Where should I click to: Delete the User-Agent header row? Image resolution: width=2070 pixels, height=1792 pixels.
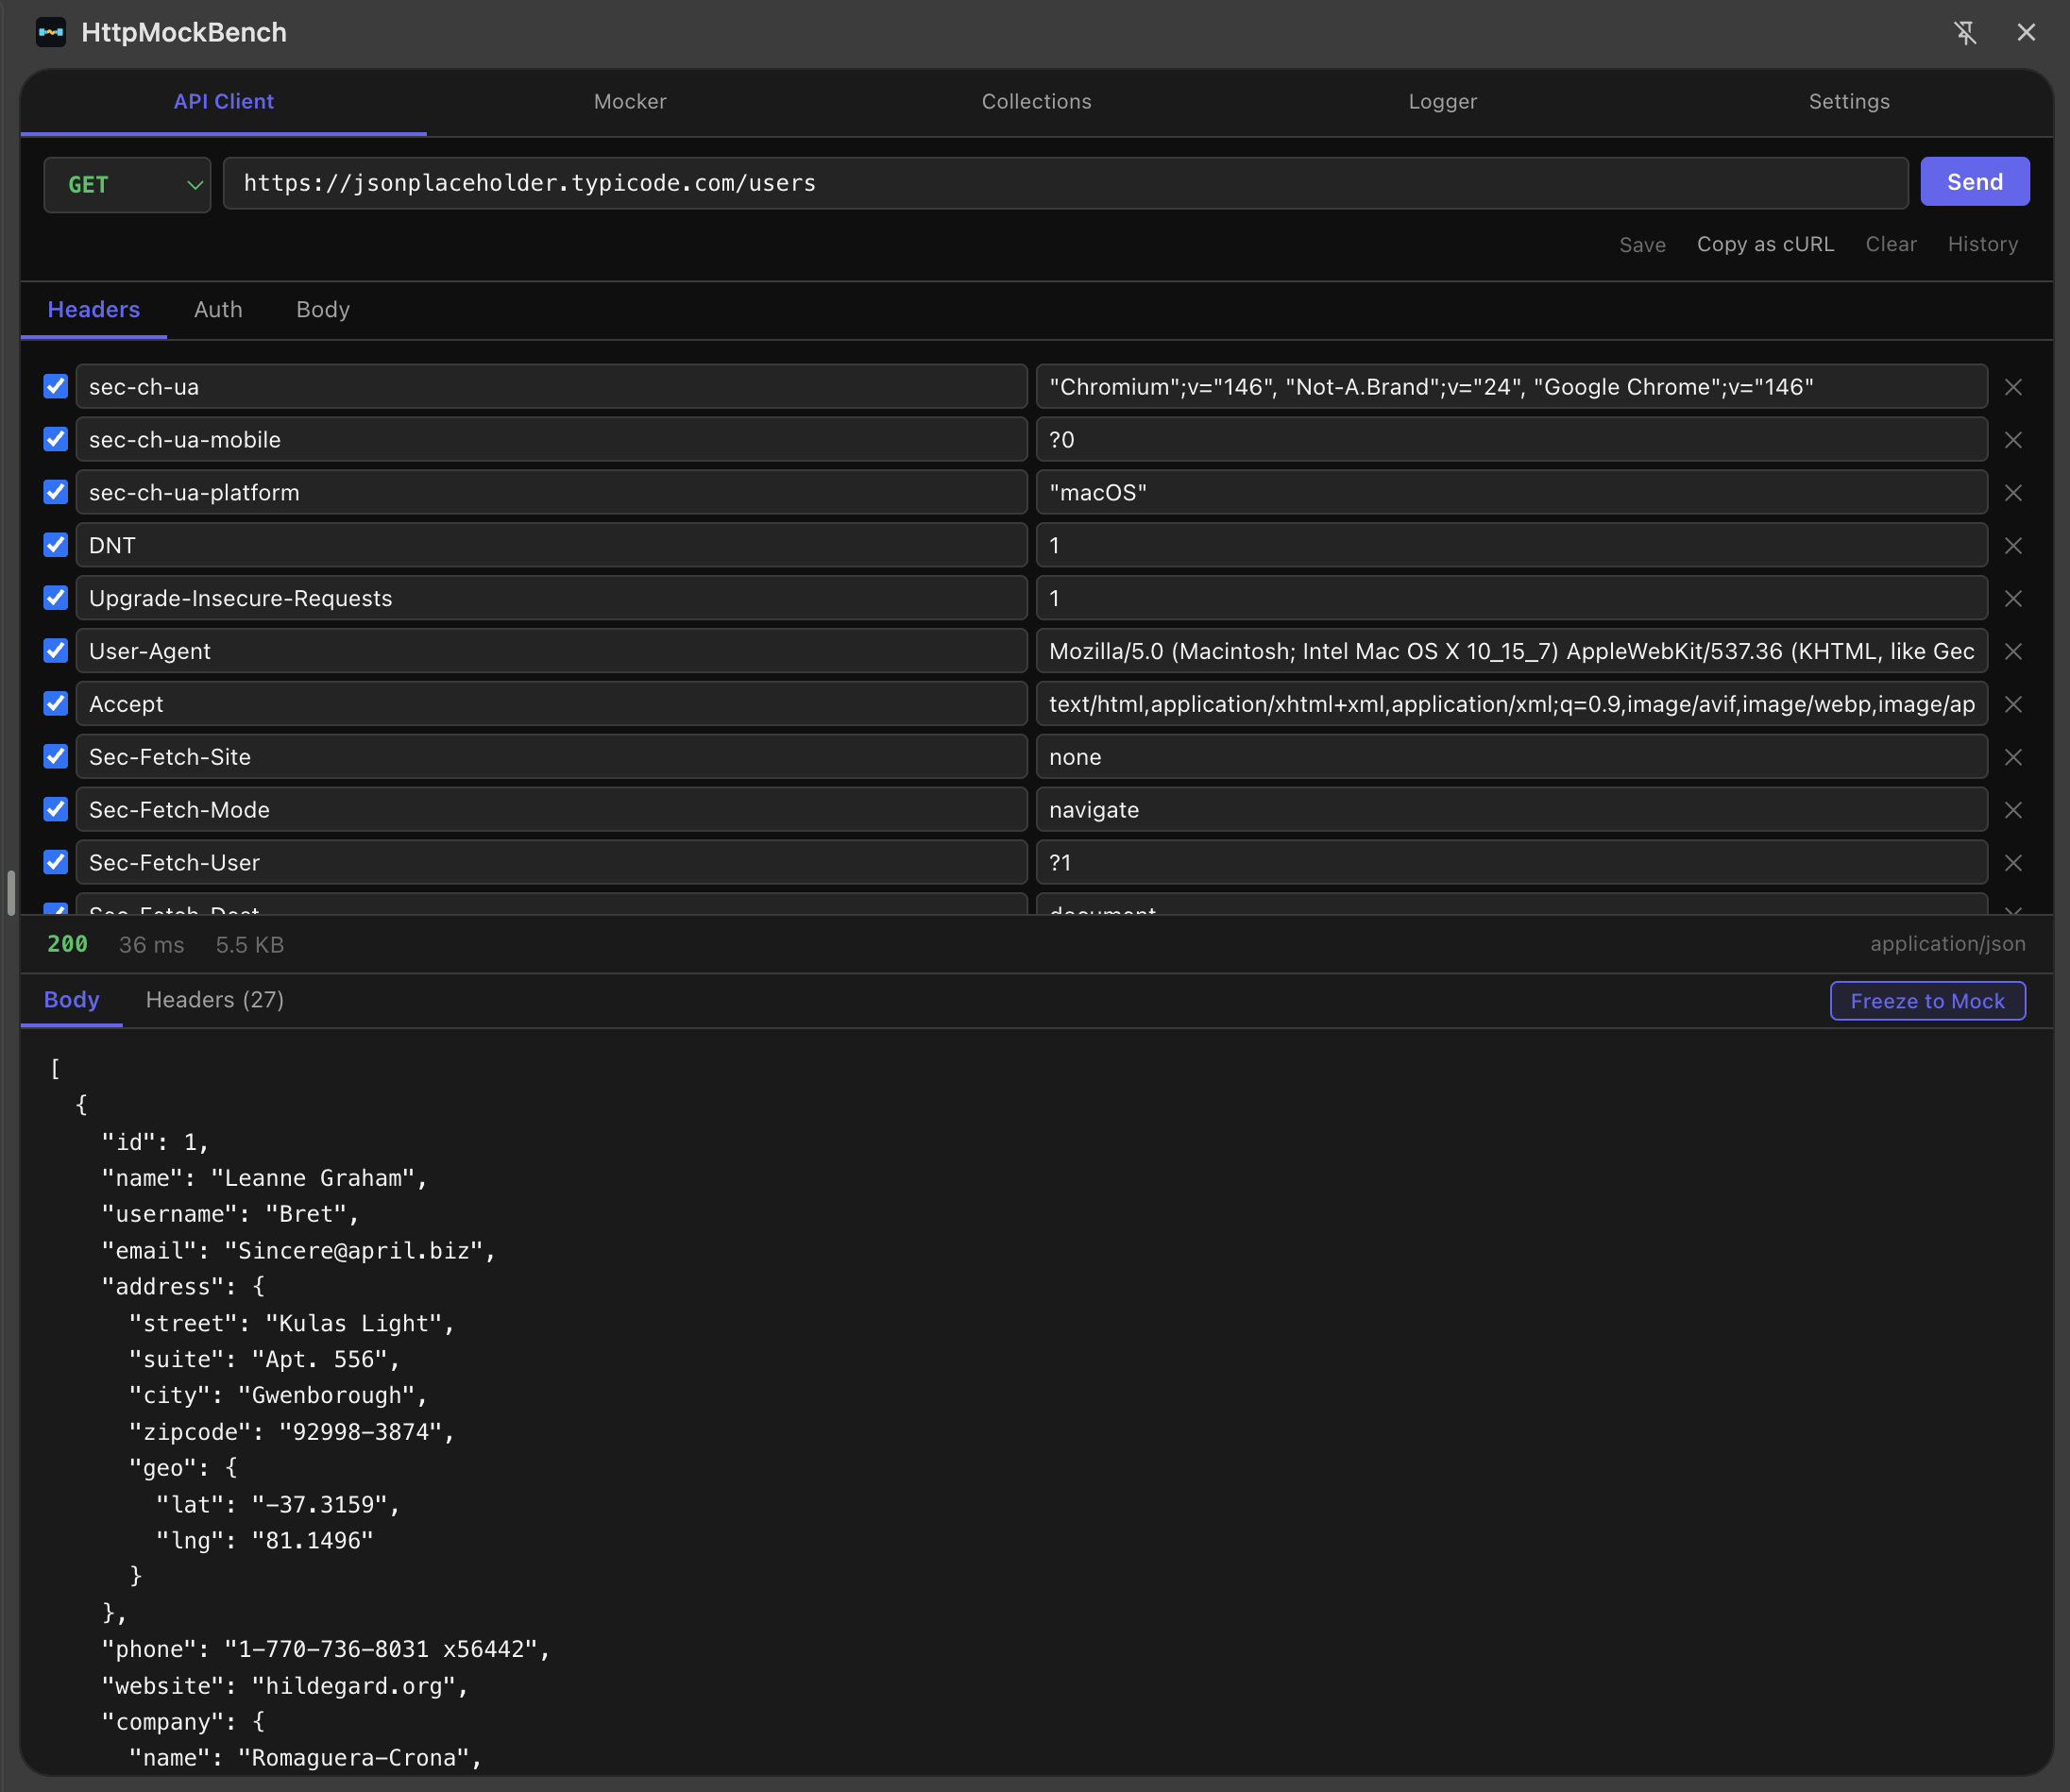(2013, 652)
